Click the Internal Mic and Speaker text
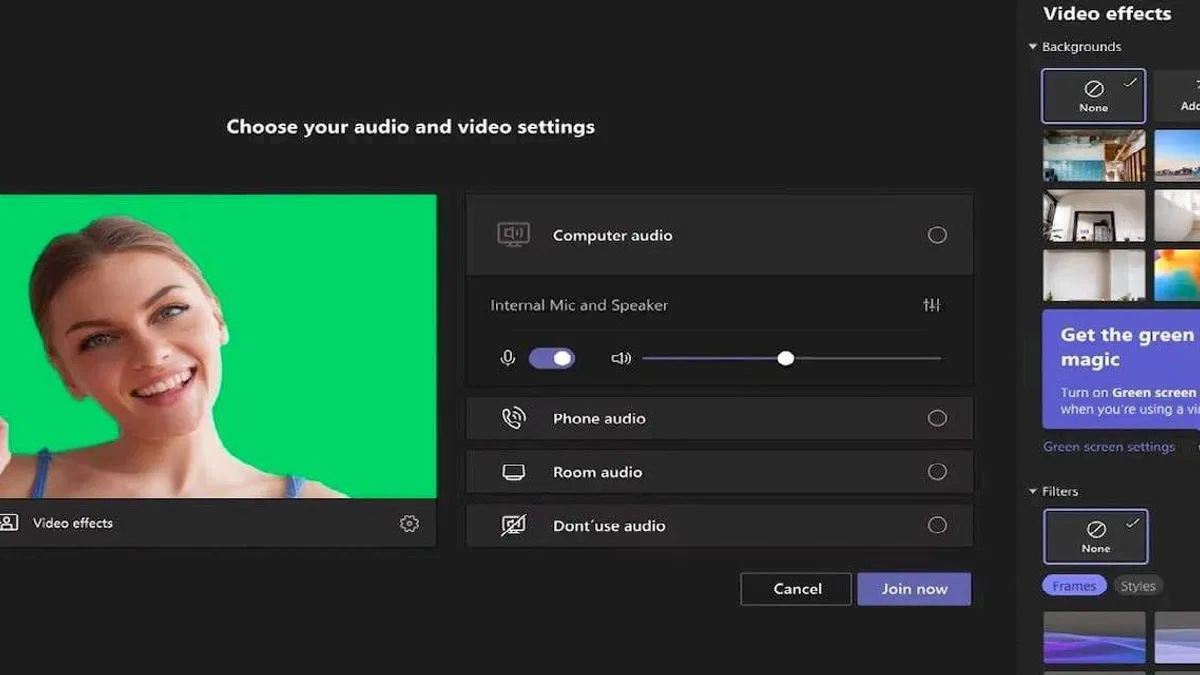 pos(579,305)
